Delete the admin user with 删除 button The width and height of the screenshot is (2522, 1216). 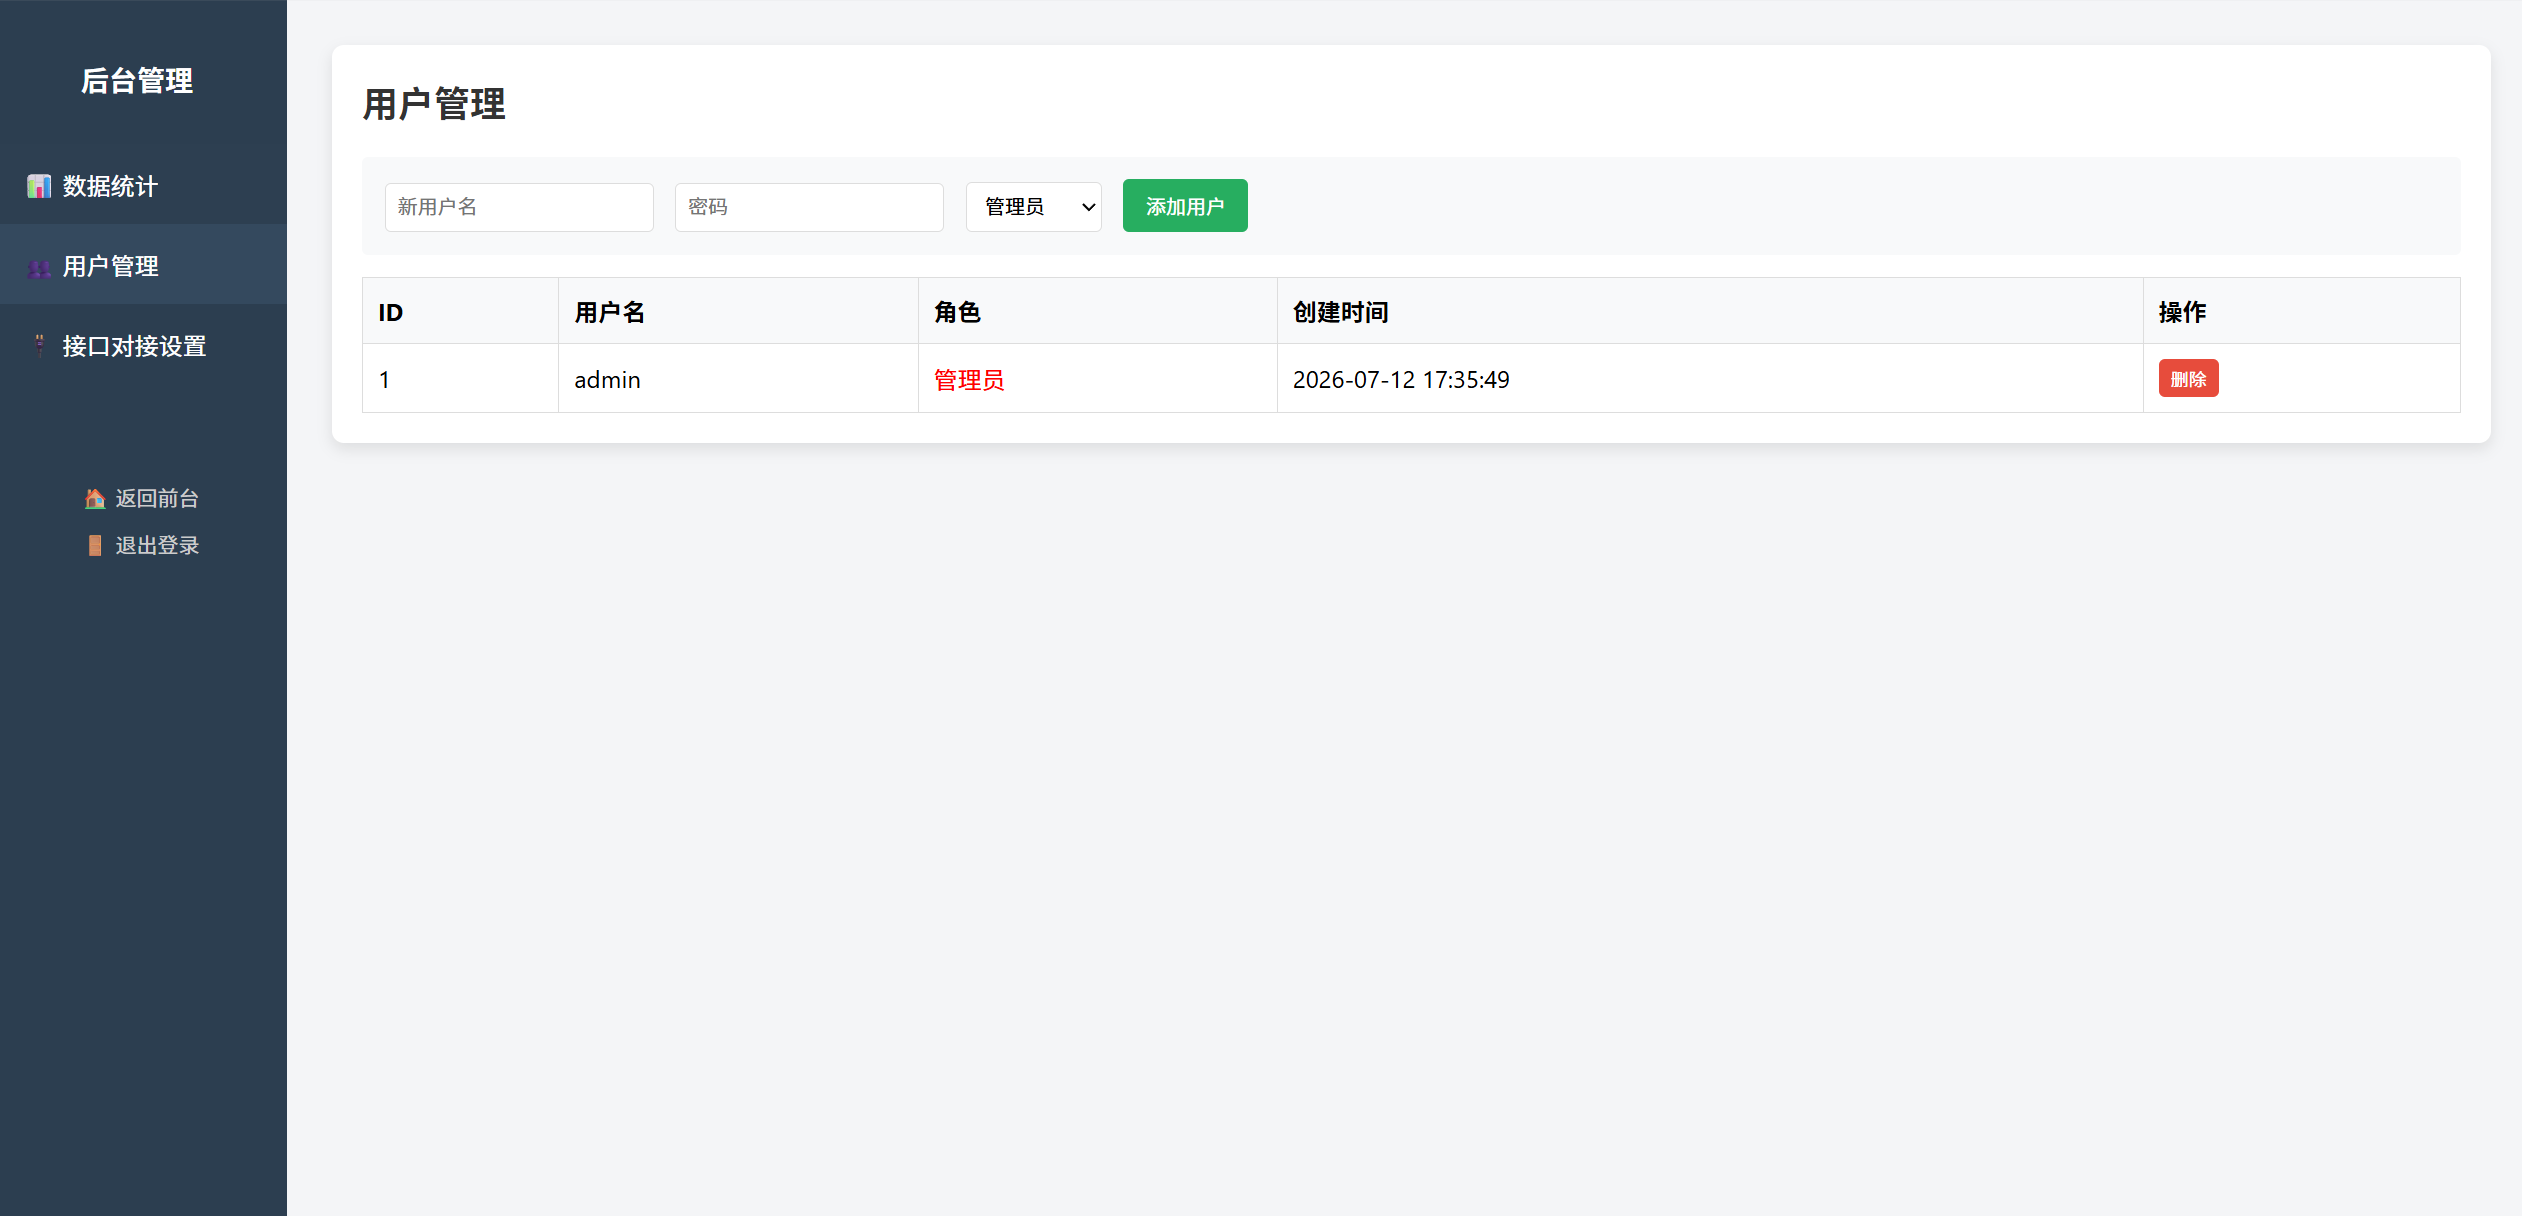coord(2188,379)
